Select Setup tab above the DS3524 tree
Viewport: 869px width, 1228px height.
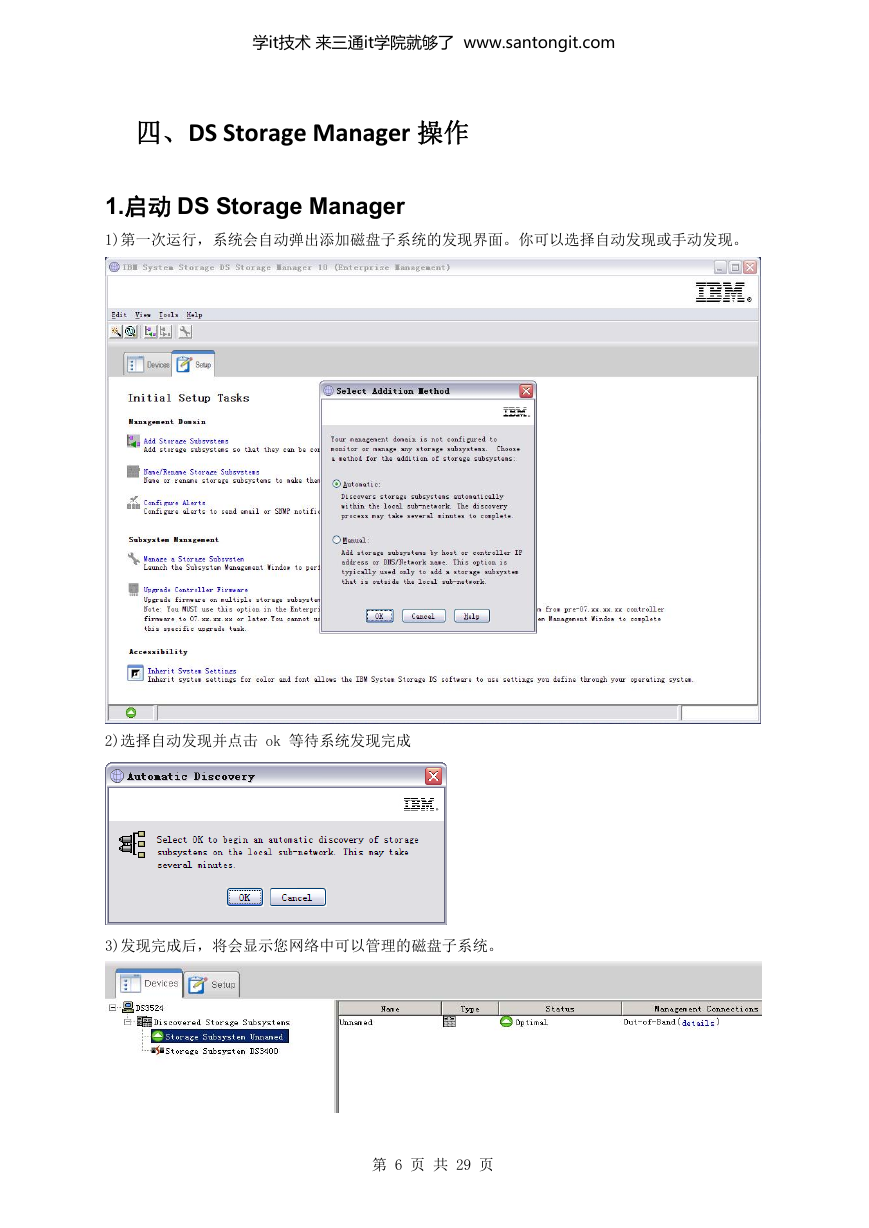(x=213, y=984)
